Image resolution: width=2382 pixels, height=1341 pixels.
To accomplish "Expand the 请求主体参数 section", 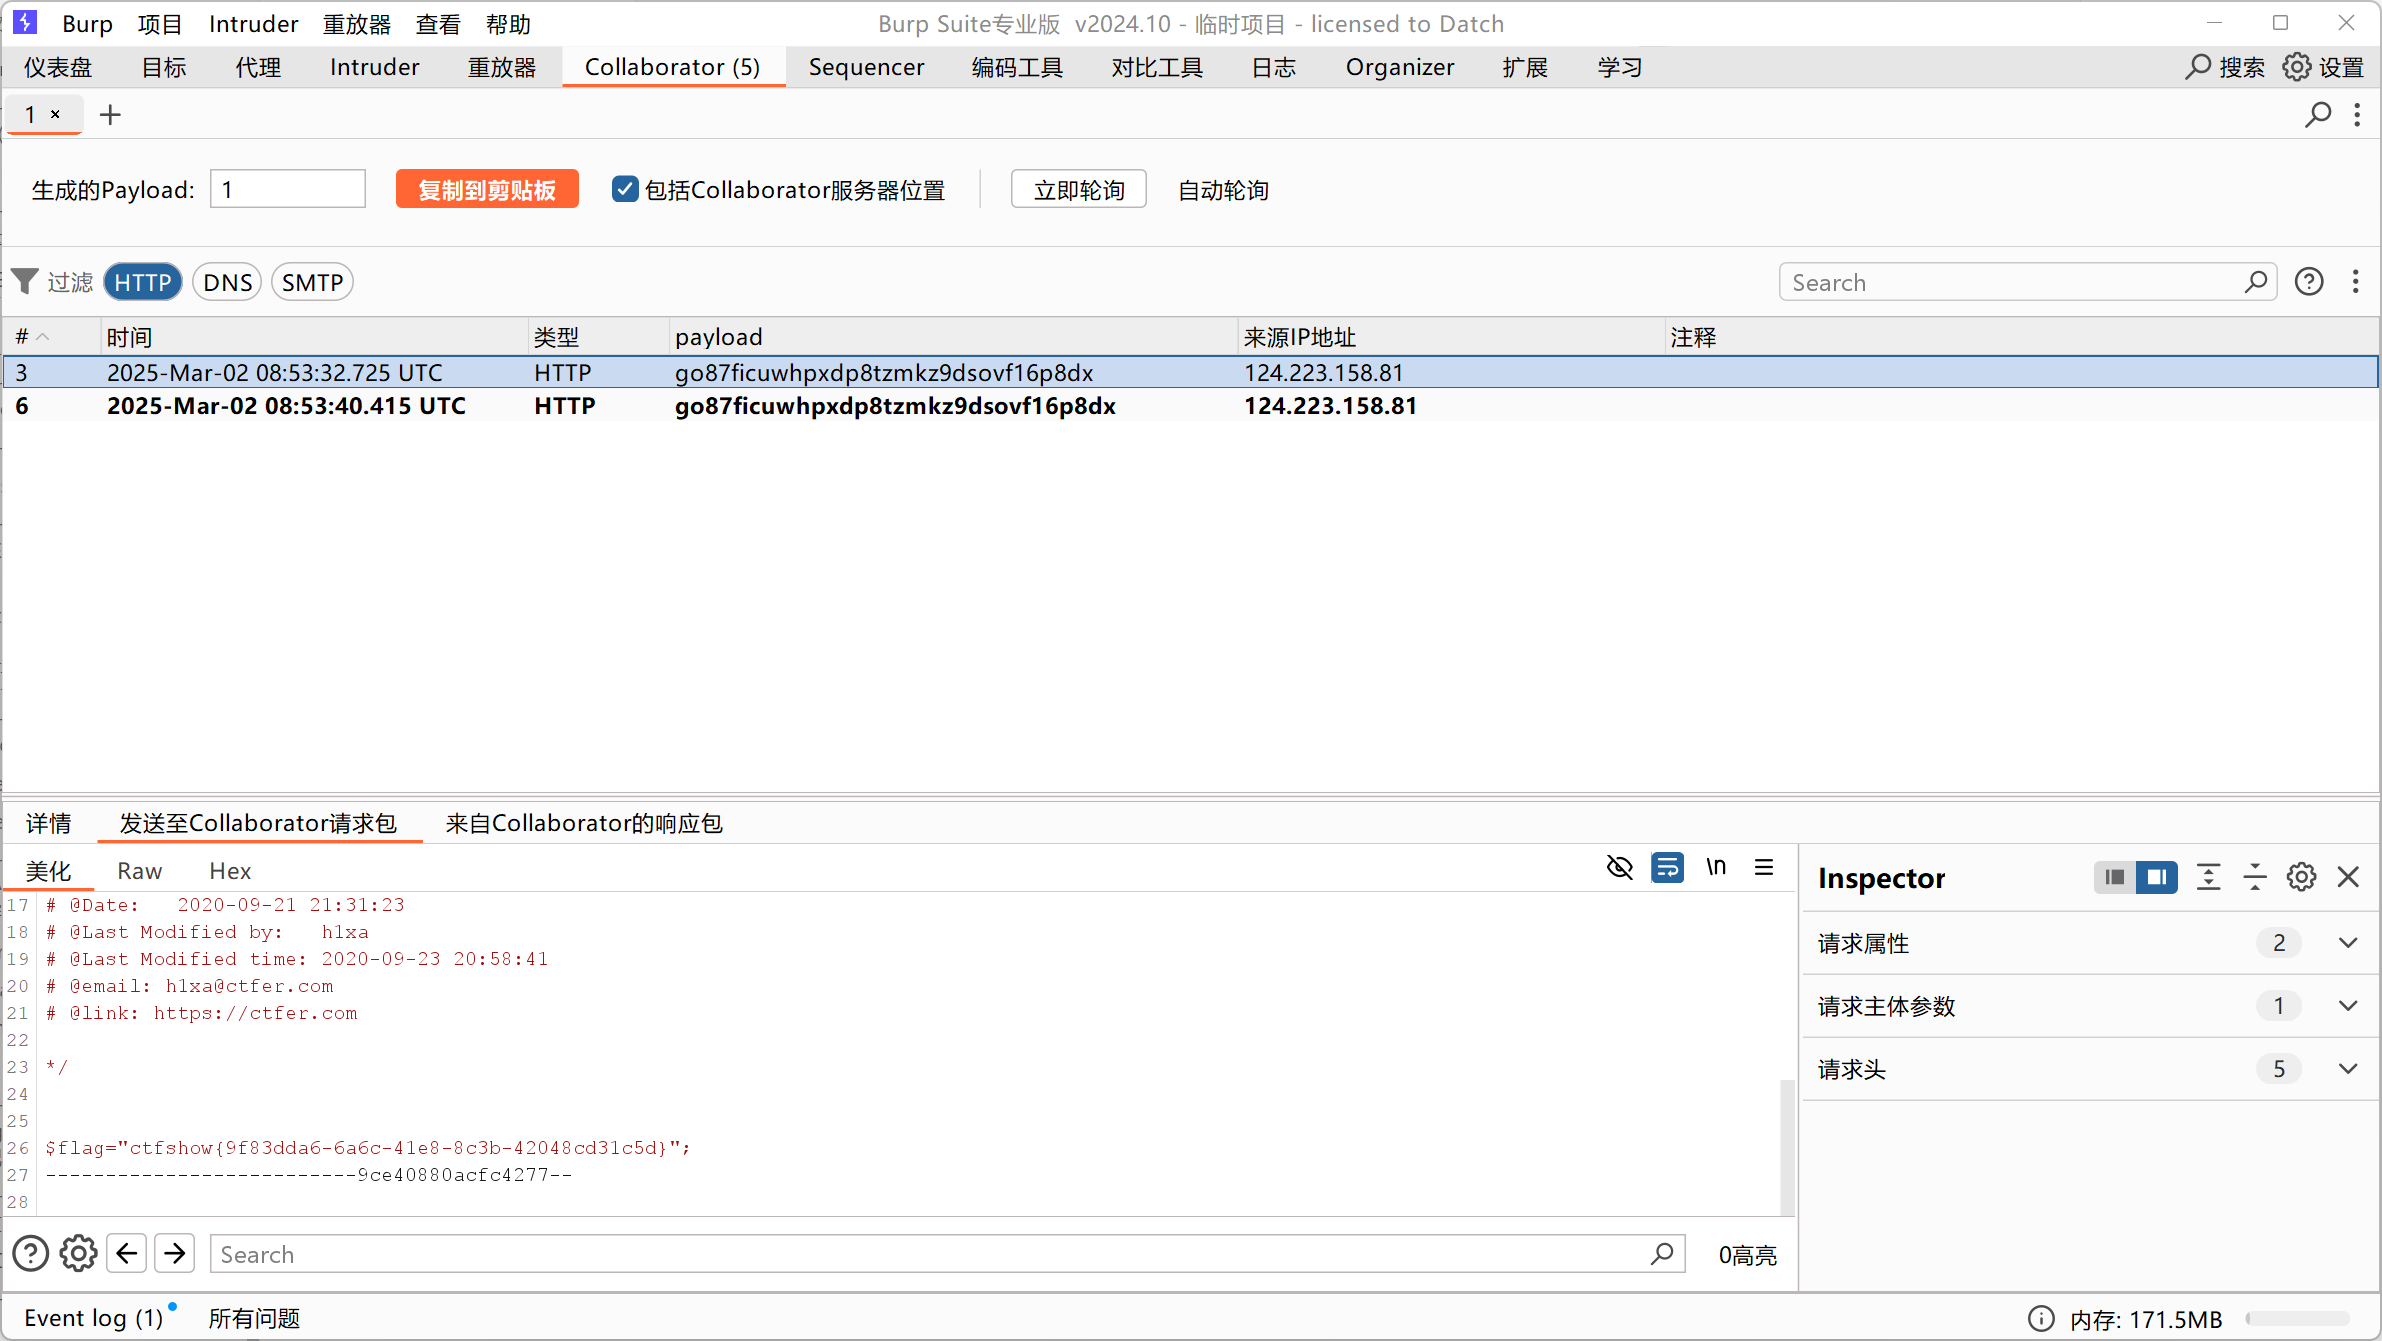I will point(2348,1006).
